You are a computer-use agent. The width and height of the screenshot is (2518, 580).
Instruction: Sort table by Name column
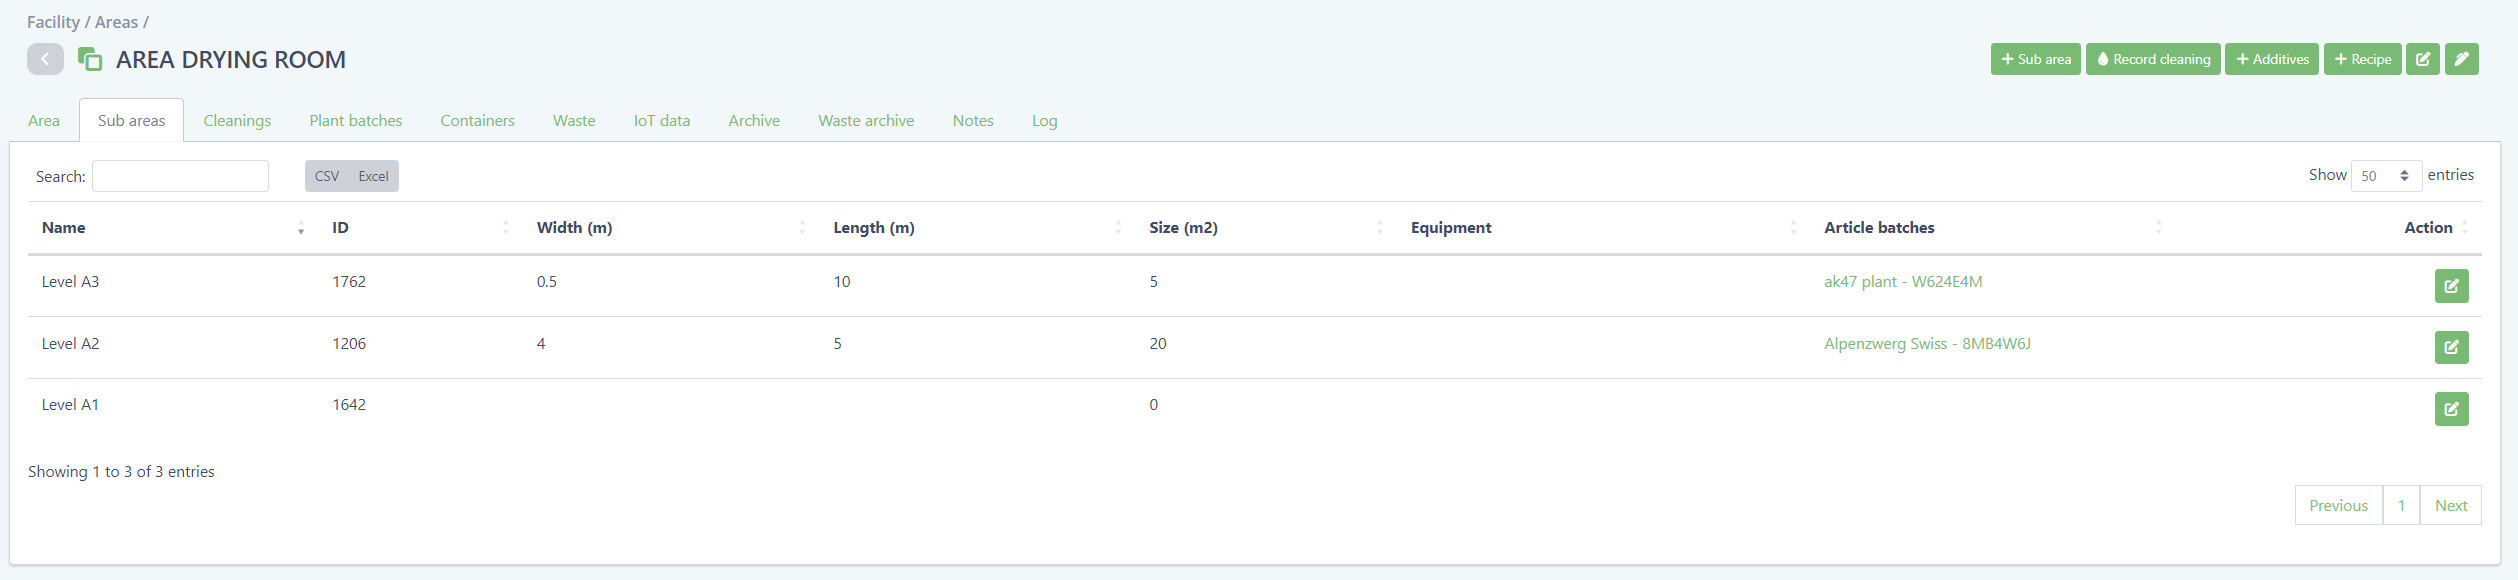64,228
